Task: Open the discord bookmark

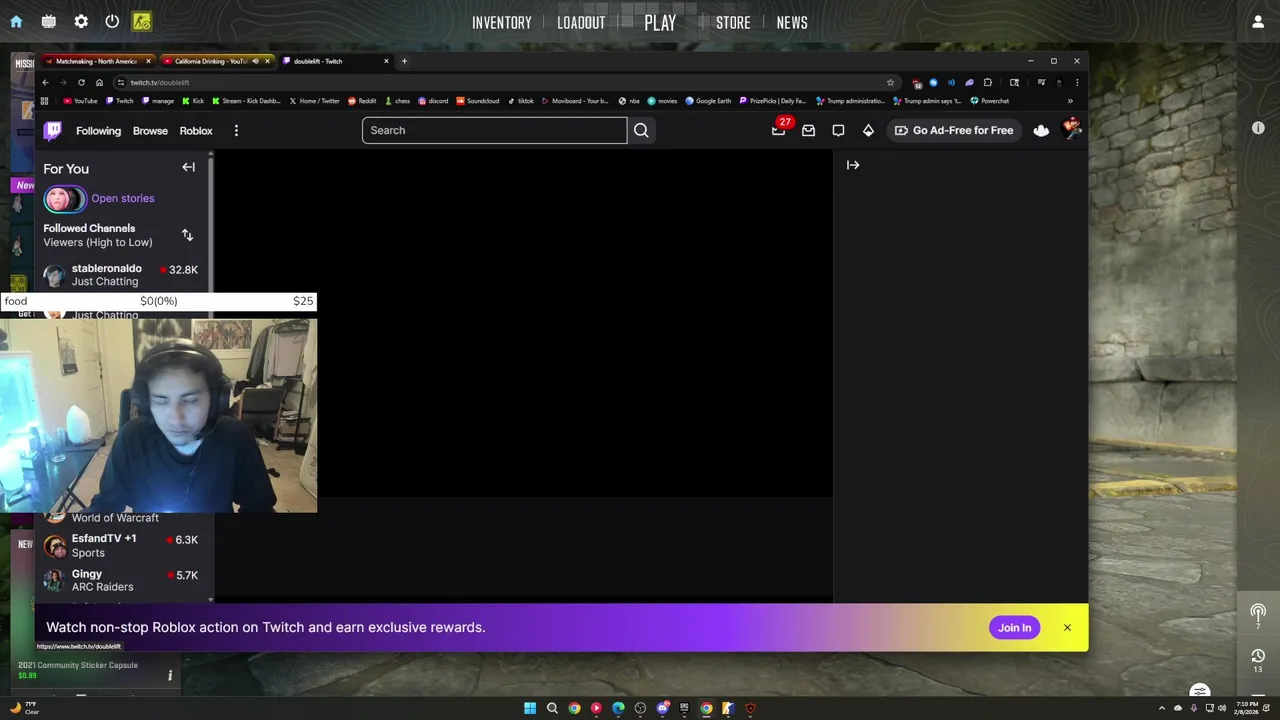Action: click(434, 101)
